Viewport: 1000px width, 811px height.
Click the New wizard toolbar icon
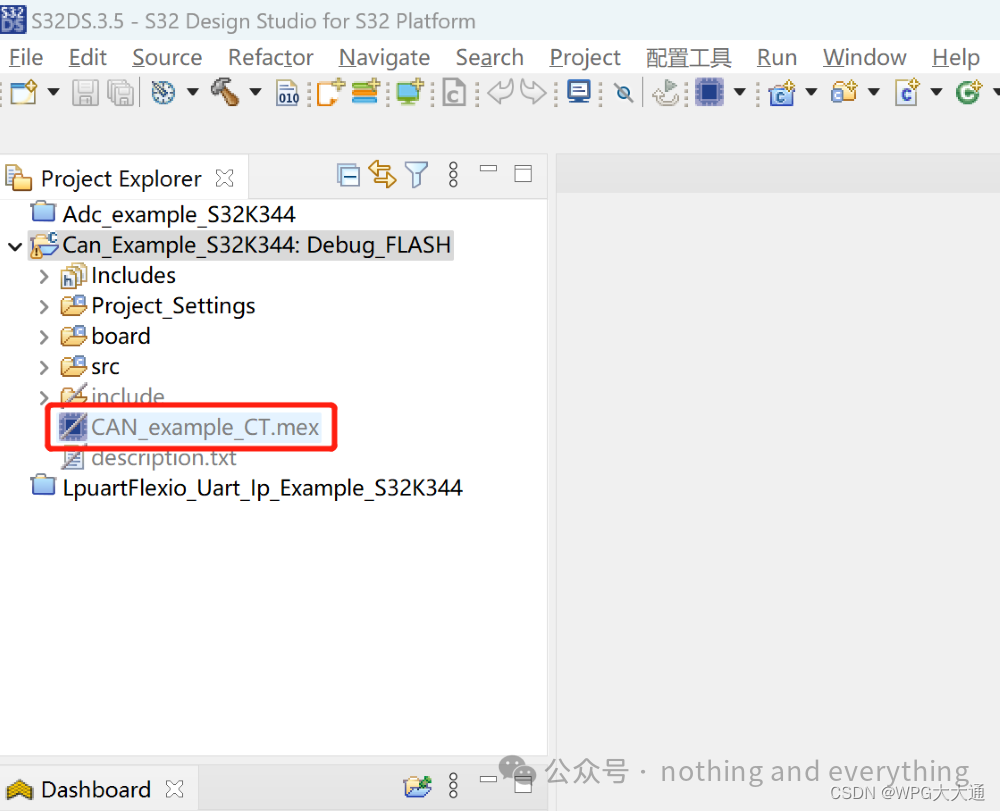click(24, 92)
